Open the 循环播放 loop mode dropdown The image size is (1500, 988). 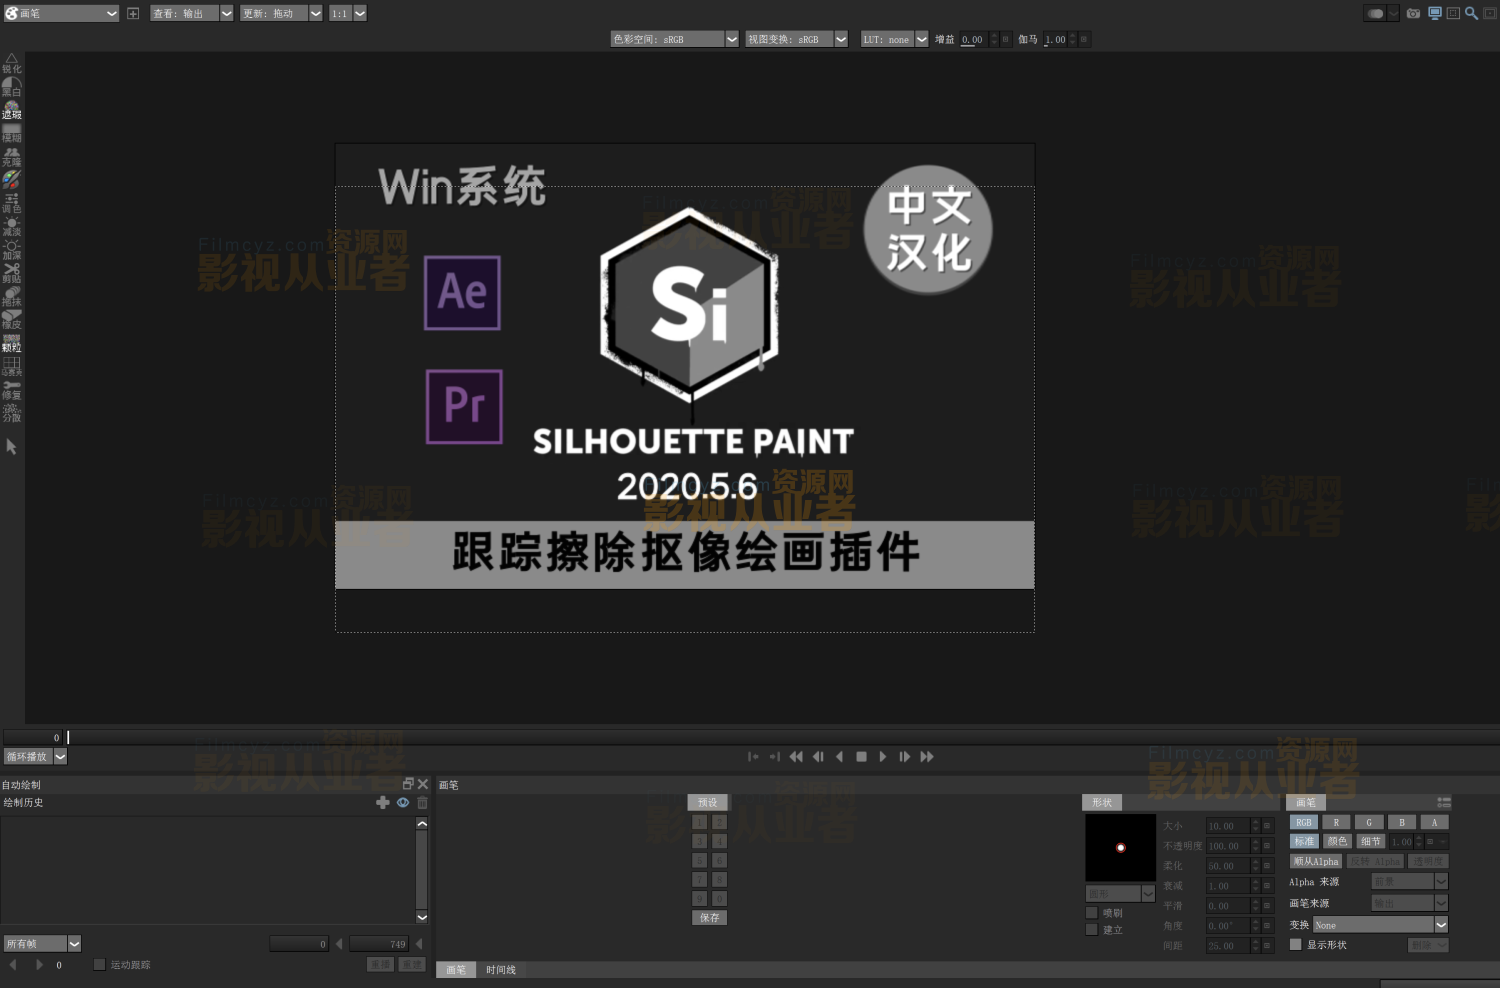tap(35, 756)
